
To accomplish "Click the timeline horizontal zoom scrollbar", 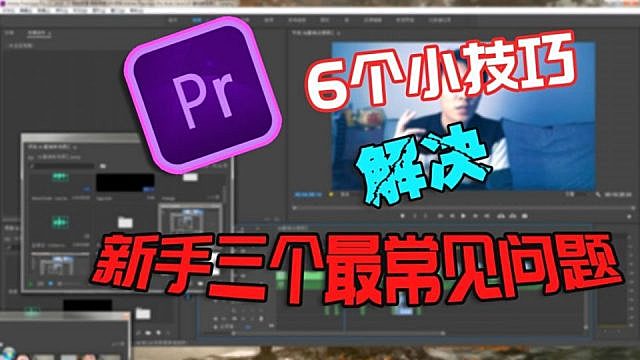I will click(x=338, y=333).
